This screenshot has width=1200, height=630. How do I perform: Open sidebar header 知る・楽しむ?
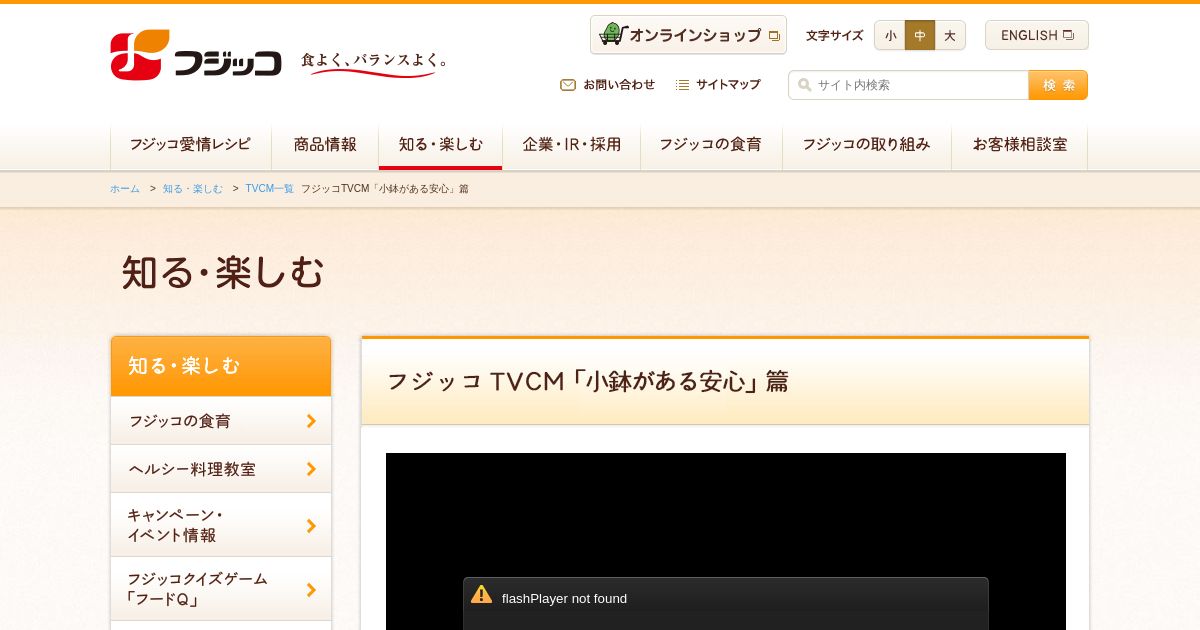point(221,366)
